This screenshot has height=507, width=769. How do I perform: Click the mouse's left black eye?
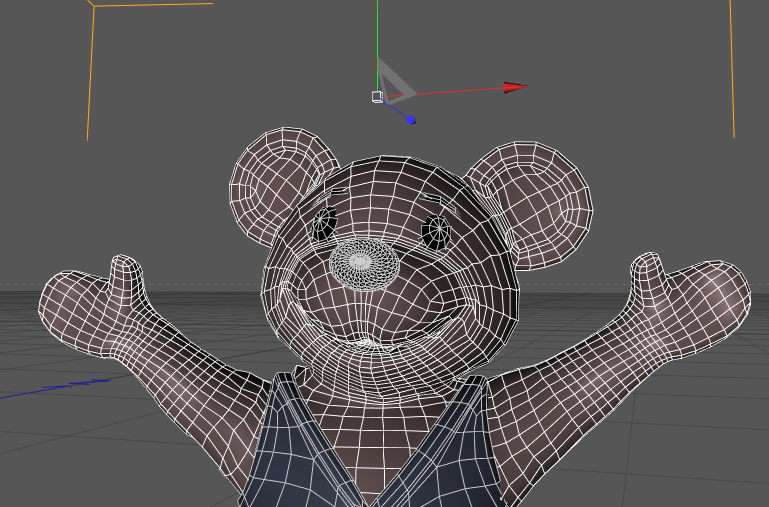coord(324,224)
